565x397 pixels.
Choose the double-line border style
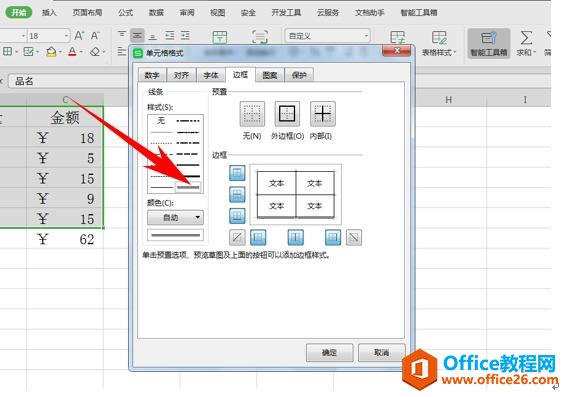point(188,187)
